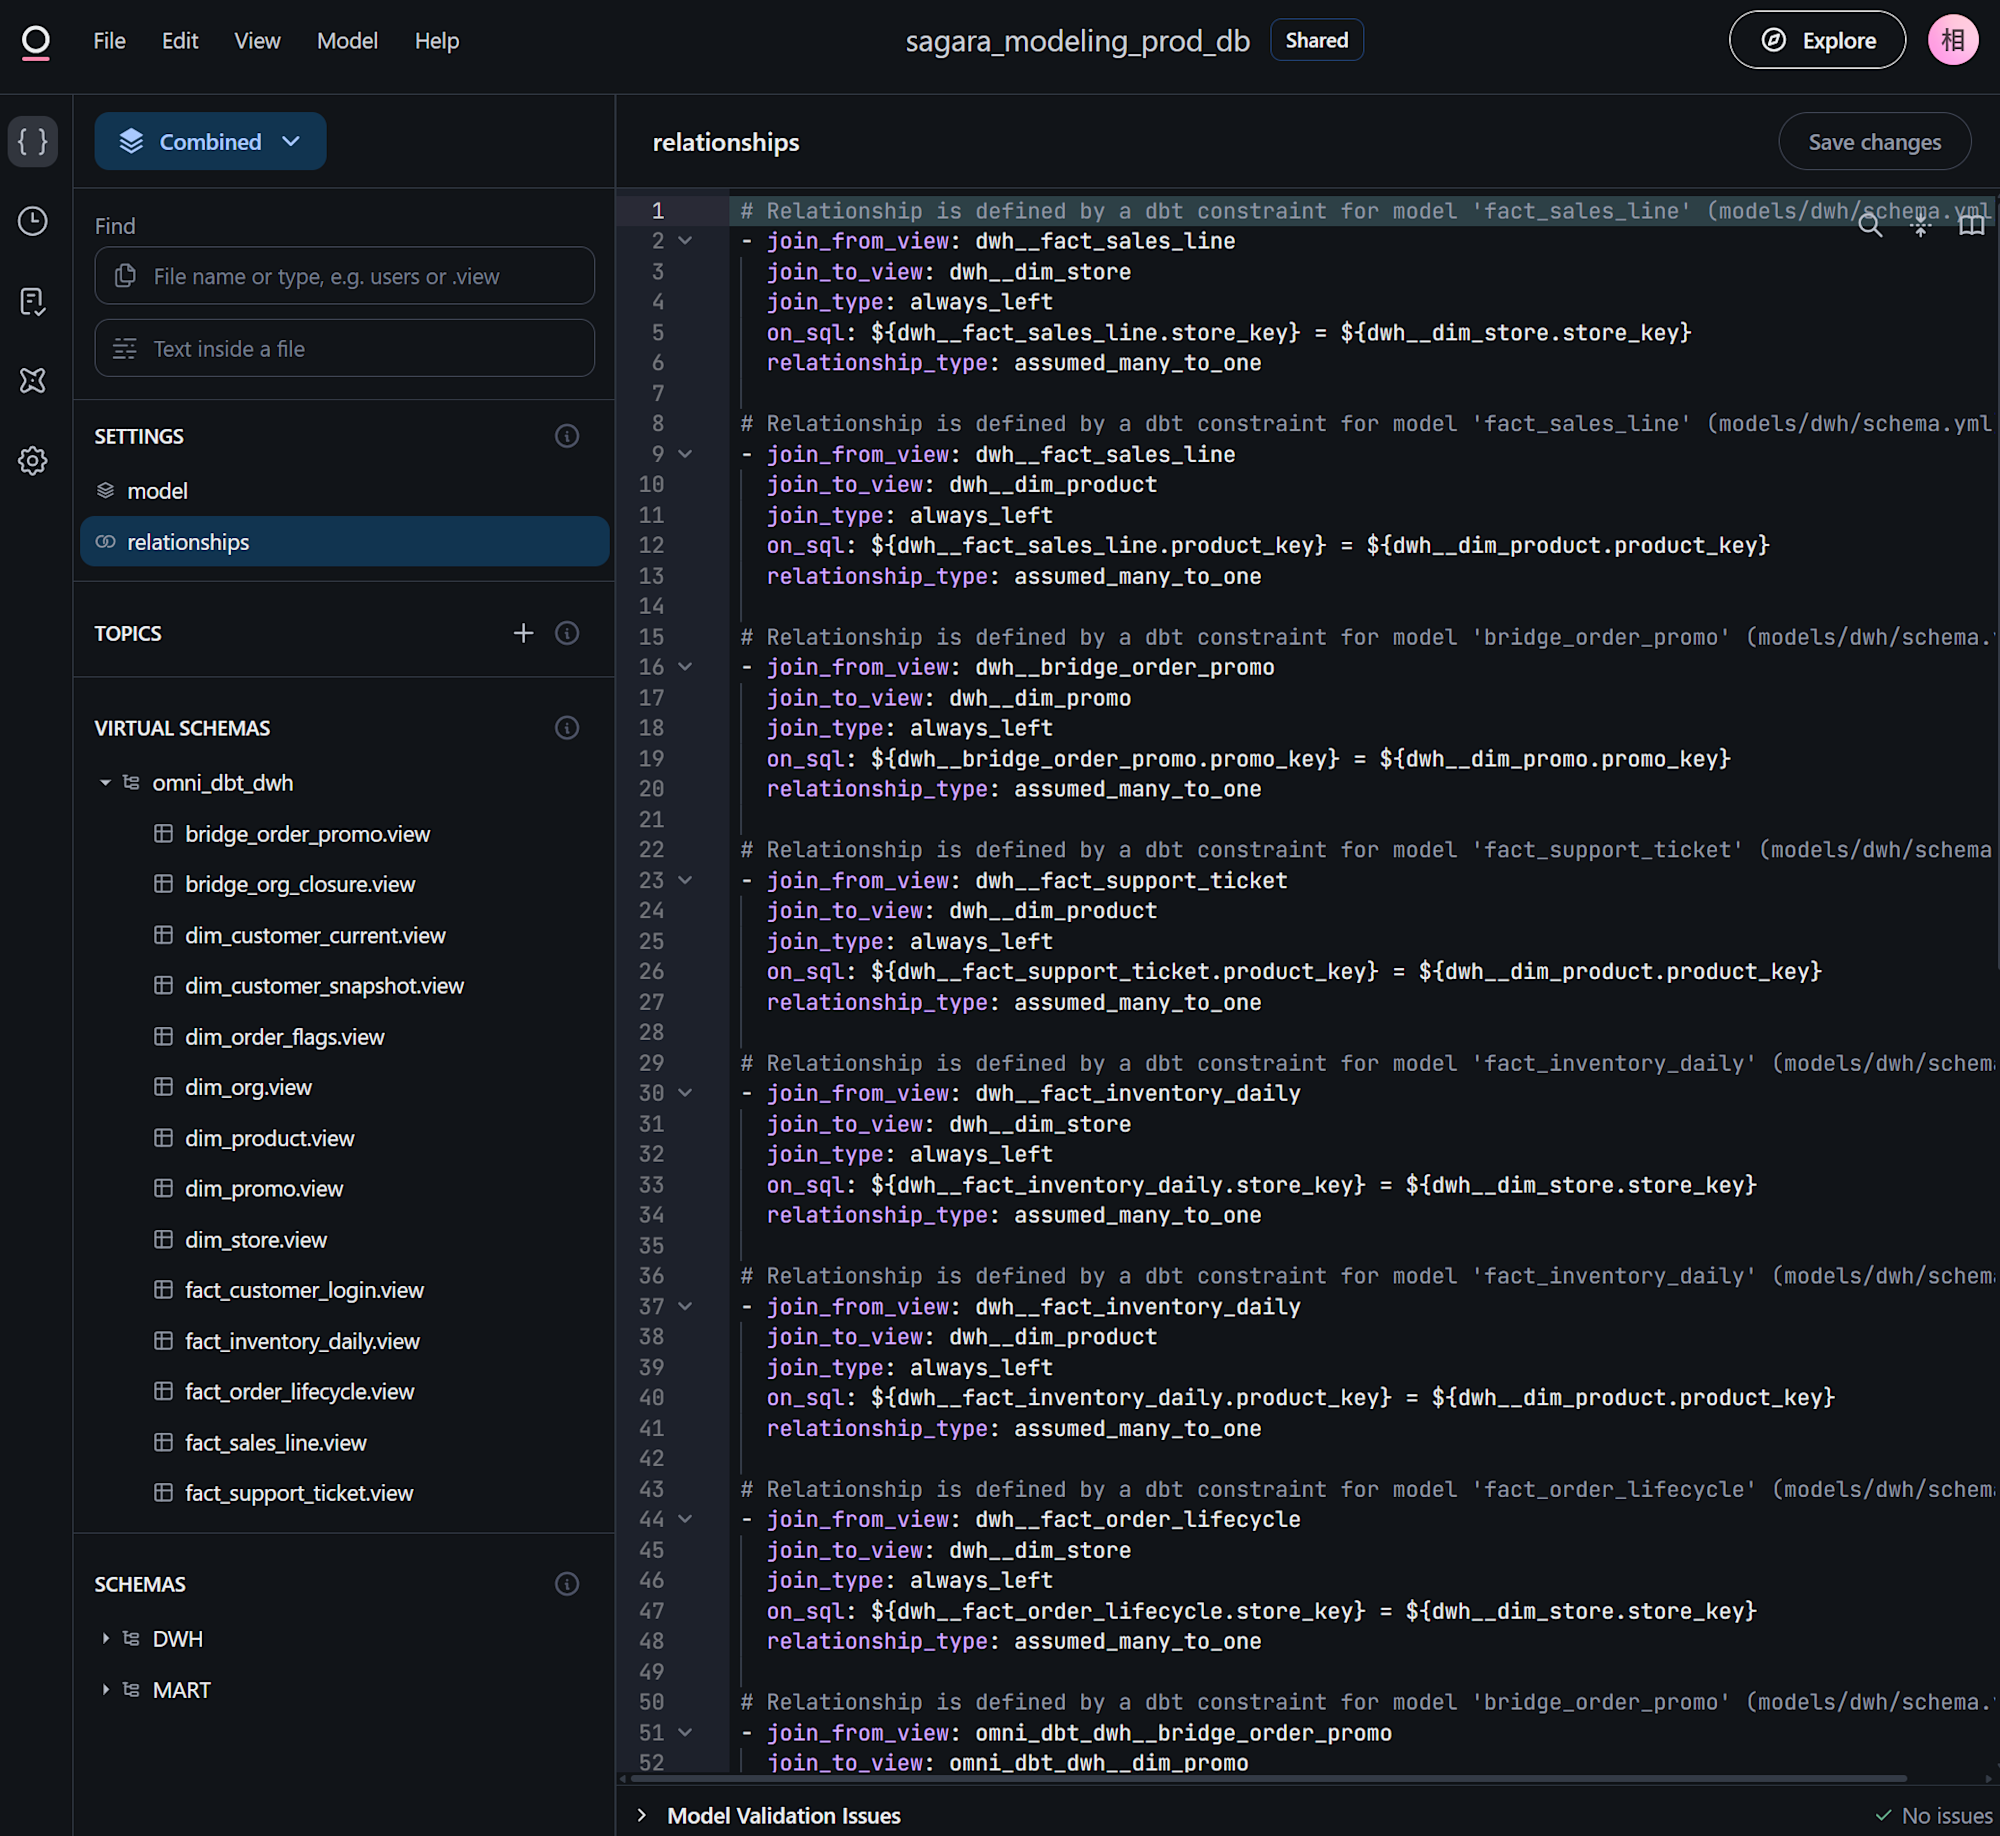
Task: Fold the code block at line 16
Action: pyautogui.click(x=685, y=667)
